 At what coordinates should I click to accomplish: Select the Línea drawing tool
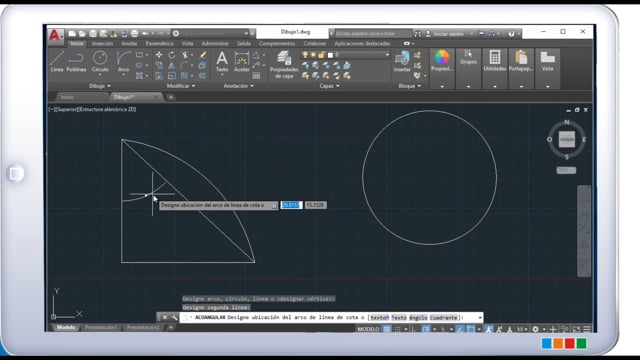(56, 61)
